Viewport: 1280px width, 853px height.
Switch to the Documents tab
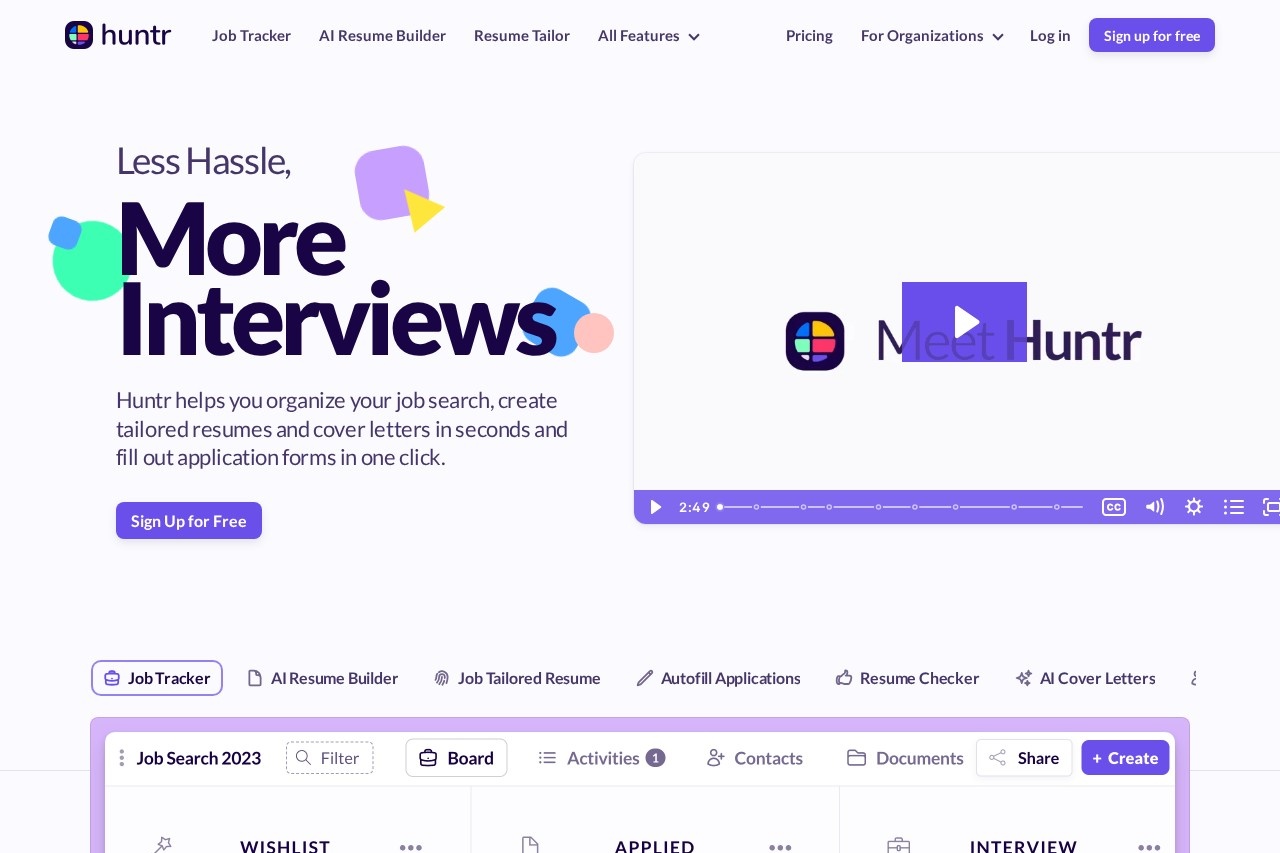coord(904,758)
